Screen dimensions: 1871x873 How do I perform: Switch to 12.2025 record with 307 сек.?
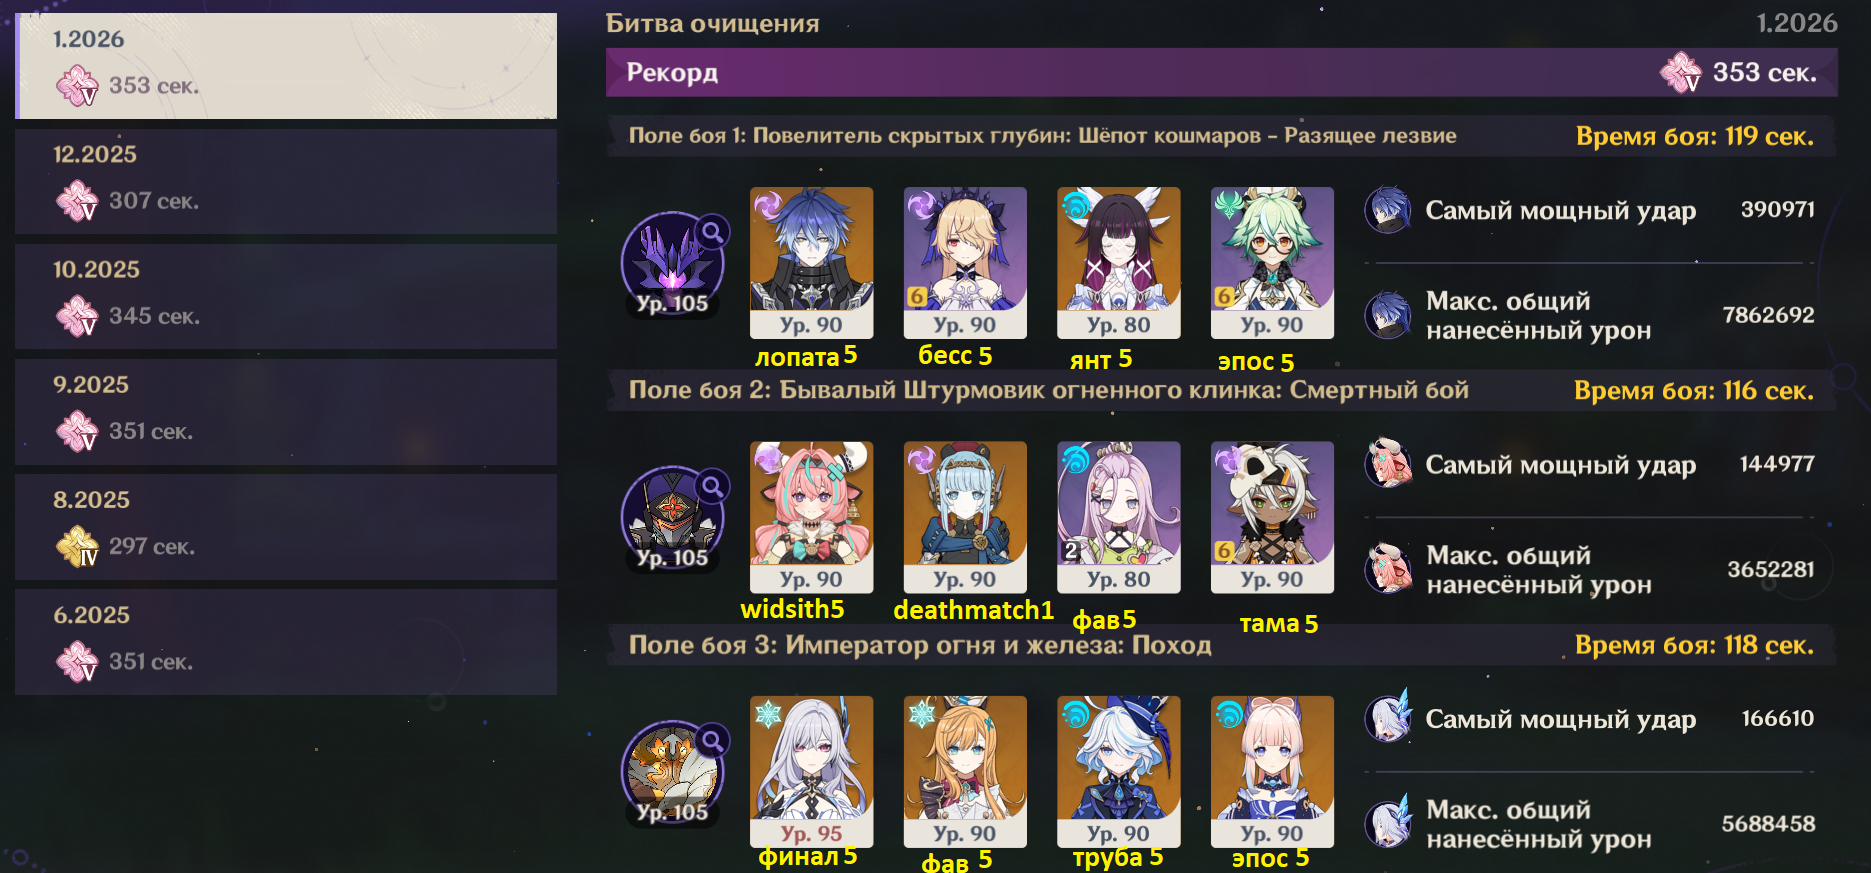286,181
